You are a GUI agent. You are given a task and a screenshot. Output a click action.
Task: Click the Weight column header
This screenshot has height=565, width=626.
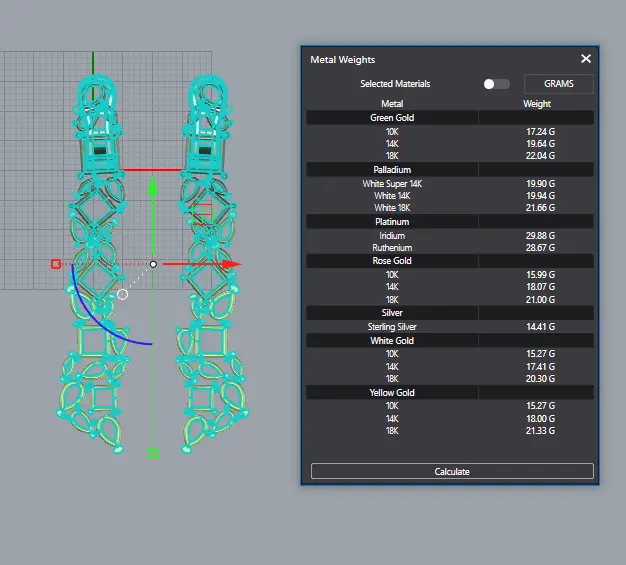point(537,103)
